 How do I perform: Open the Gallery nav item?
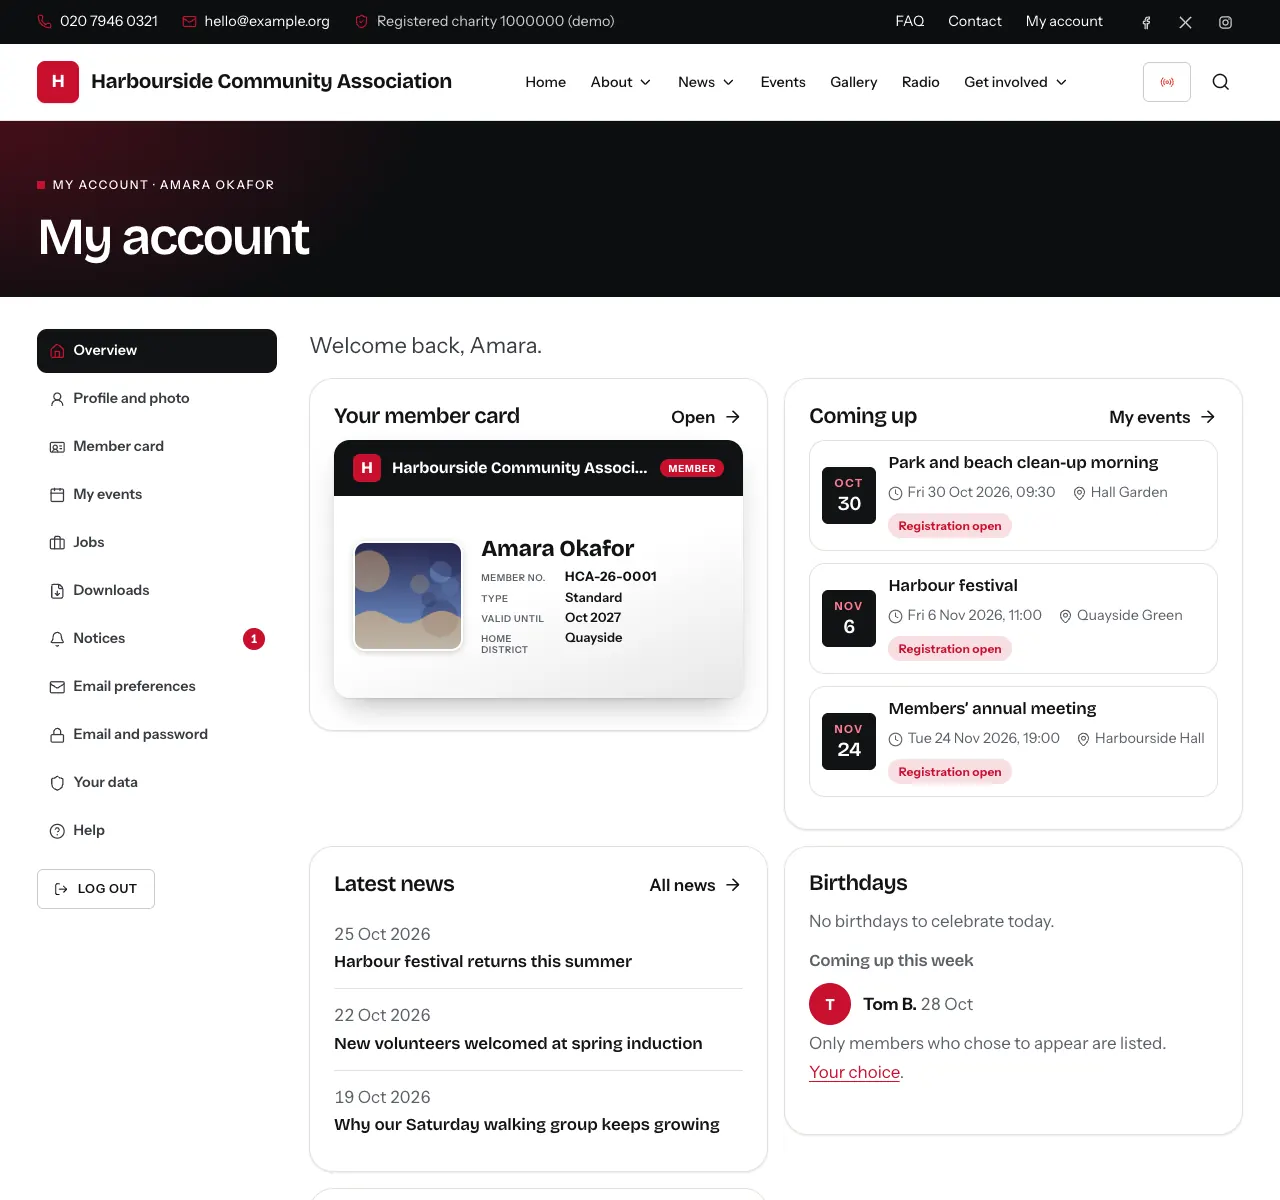pos(854,82)
